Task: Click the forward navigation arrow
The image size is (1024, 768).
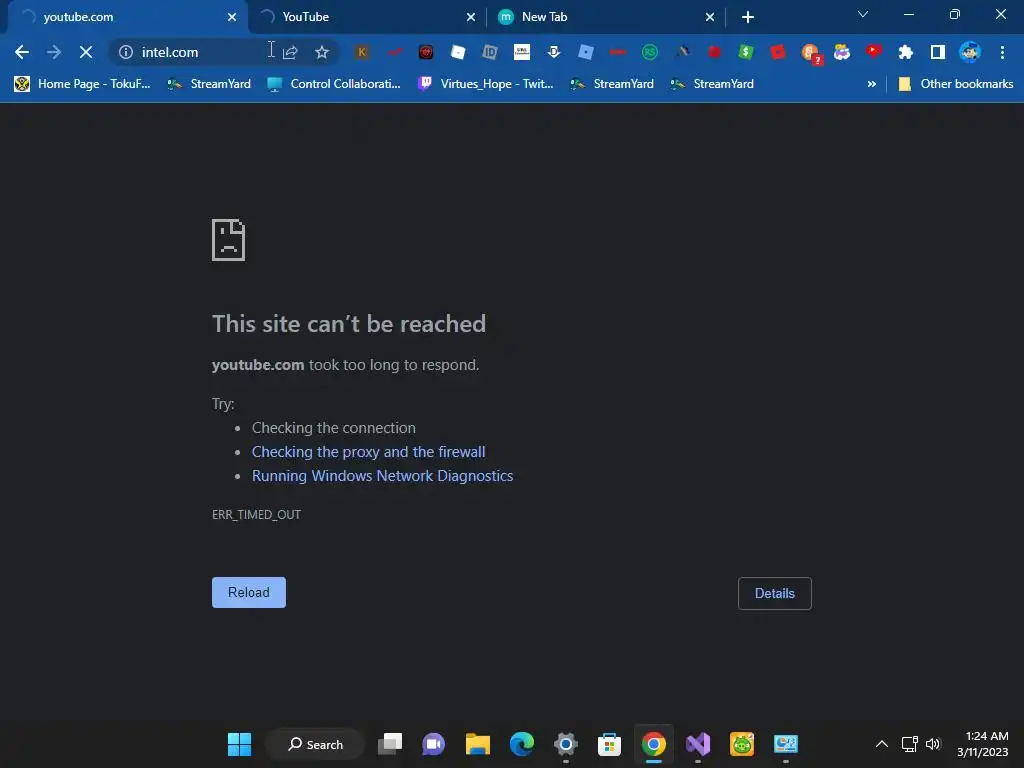Action: pyautogui.click(x=54, y=52)
